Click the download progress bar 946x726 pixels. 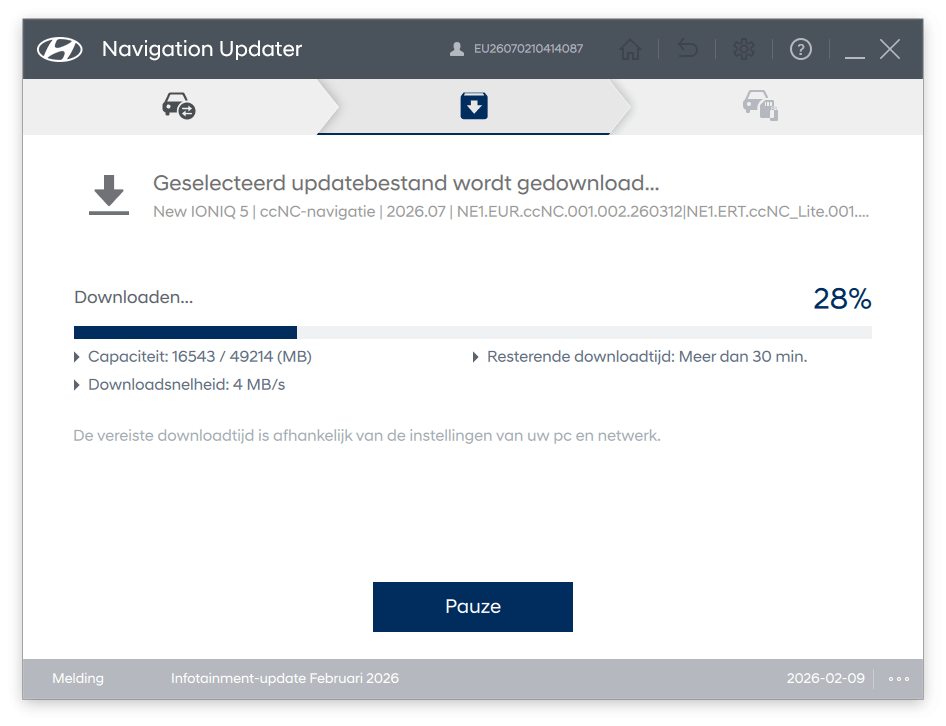click(x=472, y=333)
